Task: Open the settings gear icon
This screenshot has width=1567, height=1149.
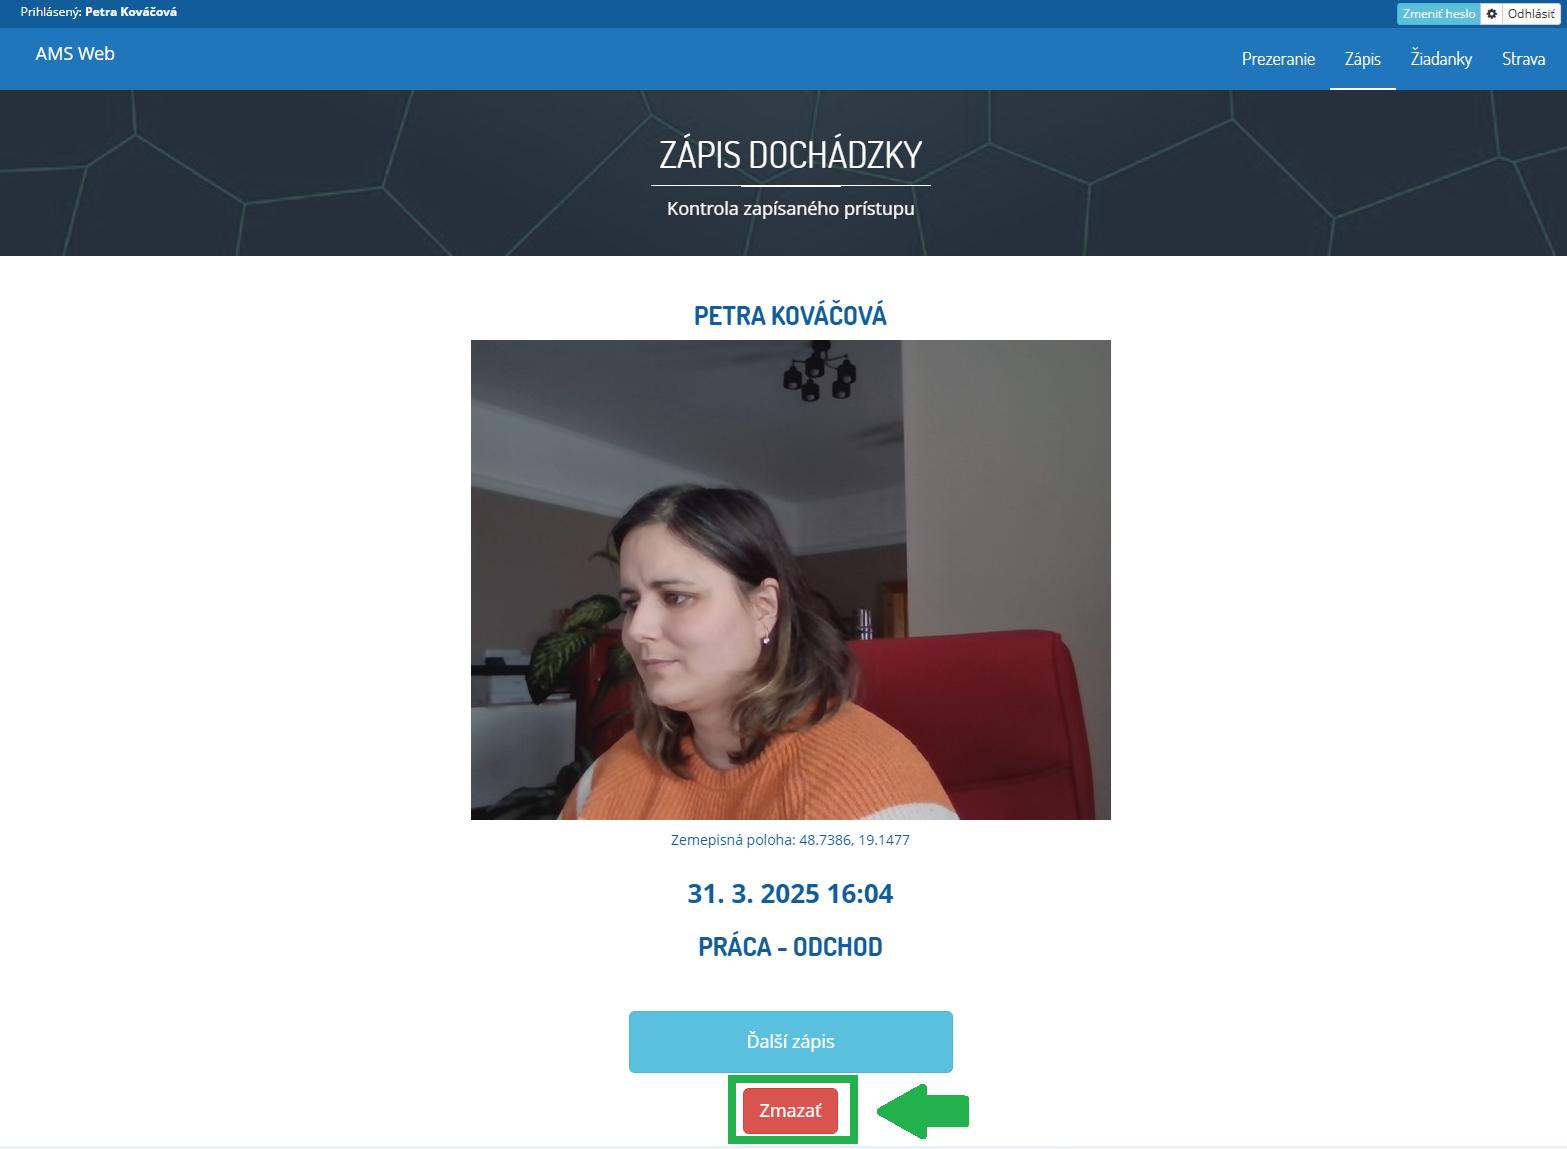Action: pos(1491,13)
